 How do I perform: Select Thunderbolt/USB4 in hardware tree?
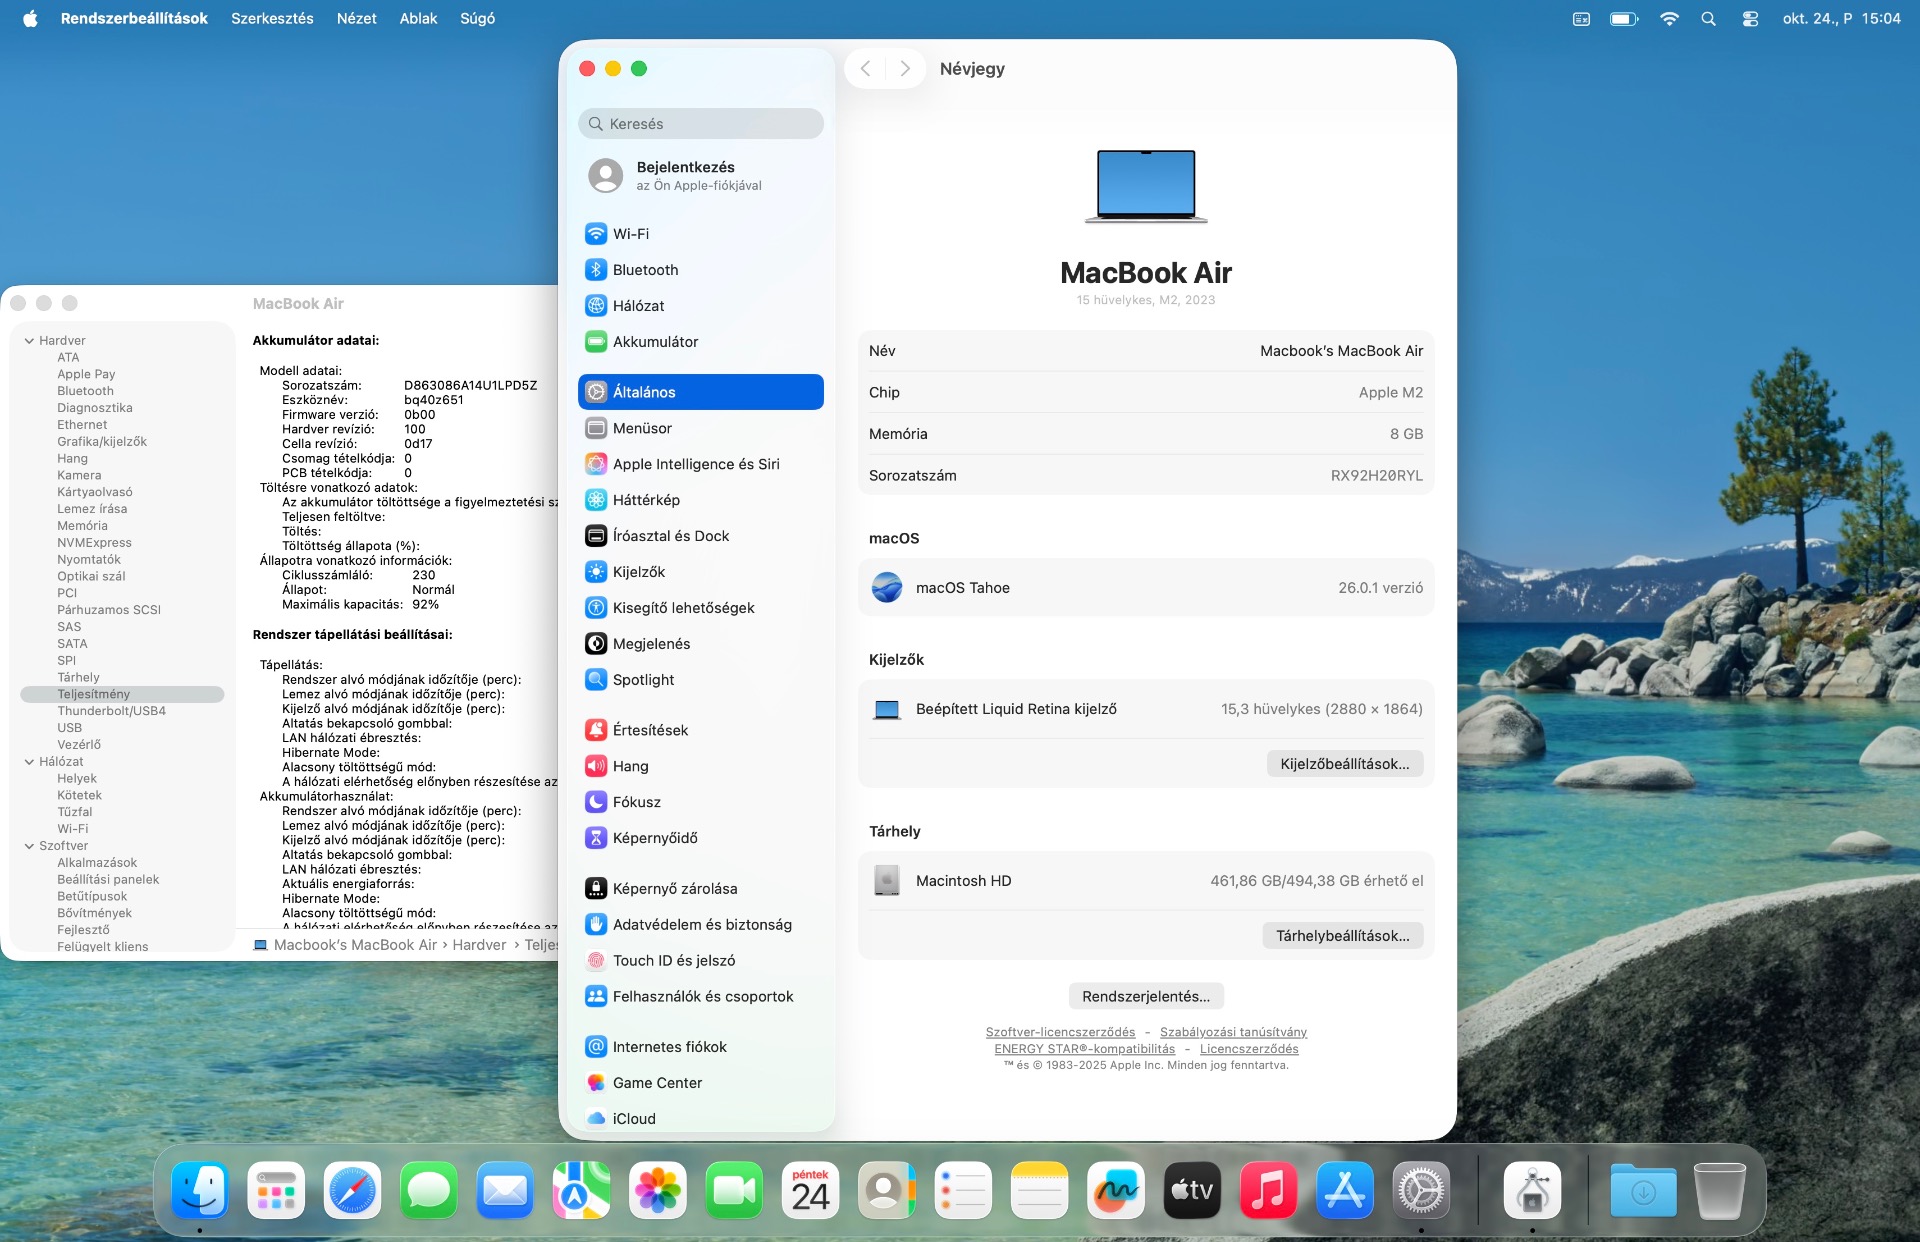pyautogui.click(x=111, y=711)
